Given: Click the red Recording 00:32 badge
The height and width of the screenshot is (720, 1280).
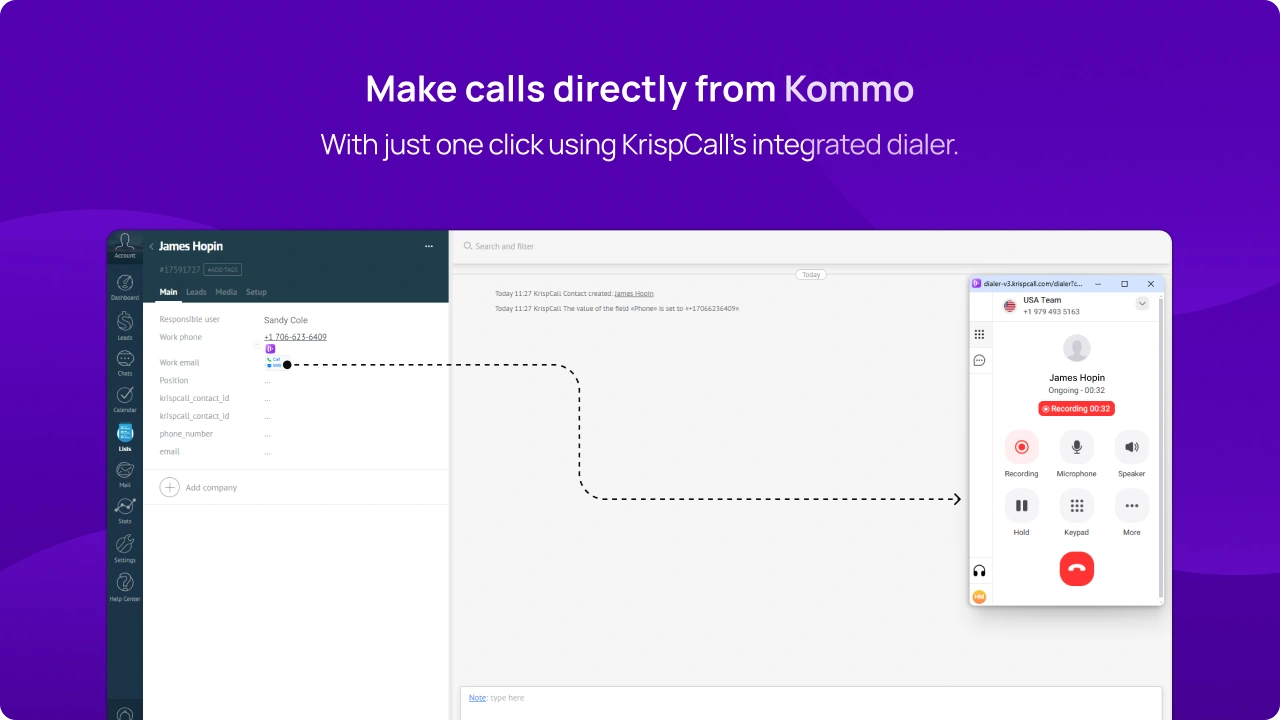Looking at the screenshot, I should [x=1076, y=409].
